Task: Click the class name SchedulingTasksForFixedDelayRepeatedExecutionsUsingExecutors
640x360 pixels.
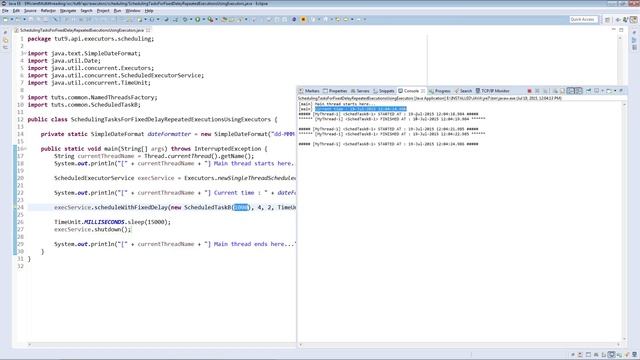Action: point(171,120)
